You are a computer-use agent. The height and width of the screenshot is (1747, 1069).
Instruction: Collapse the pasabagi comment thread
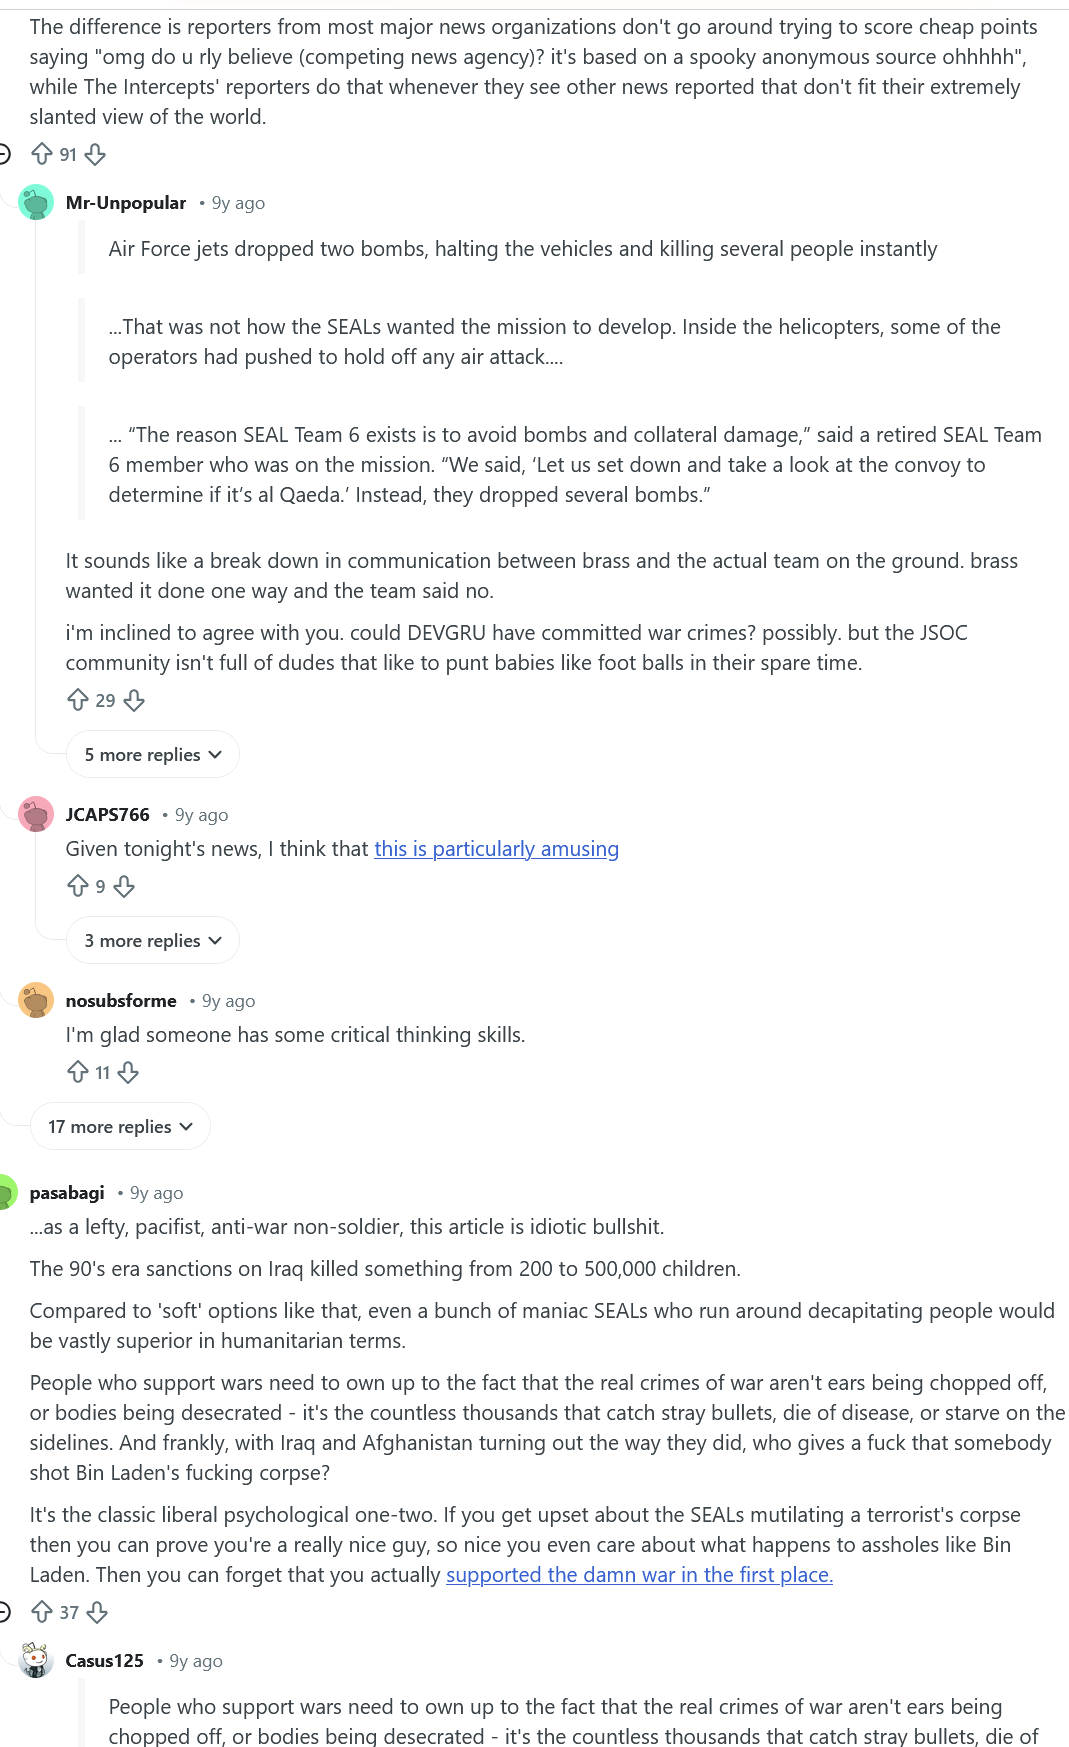(x=4, y=1612)
